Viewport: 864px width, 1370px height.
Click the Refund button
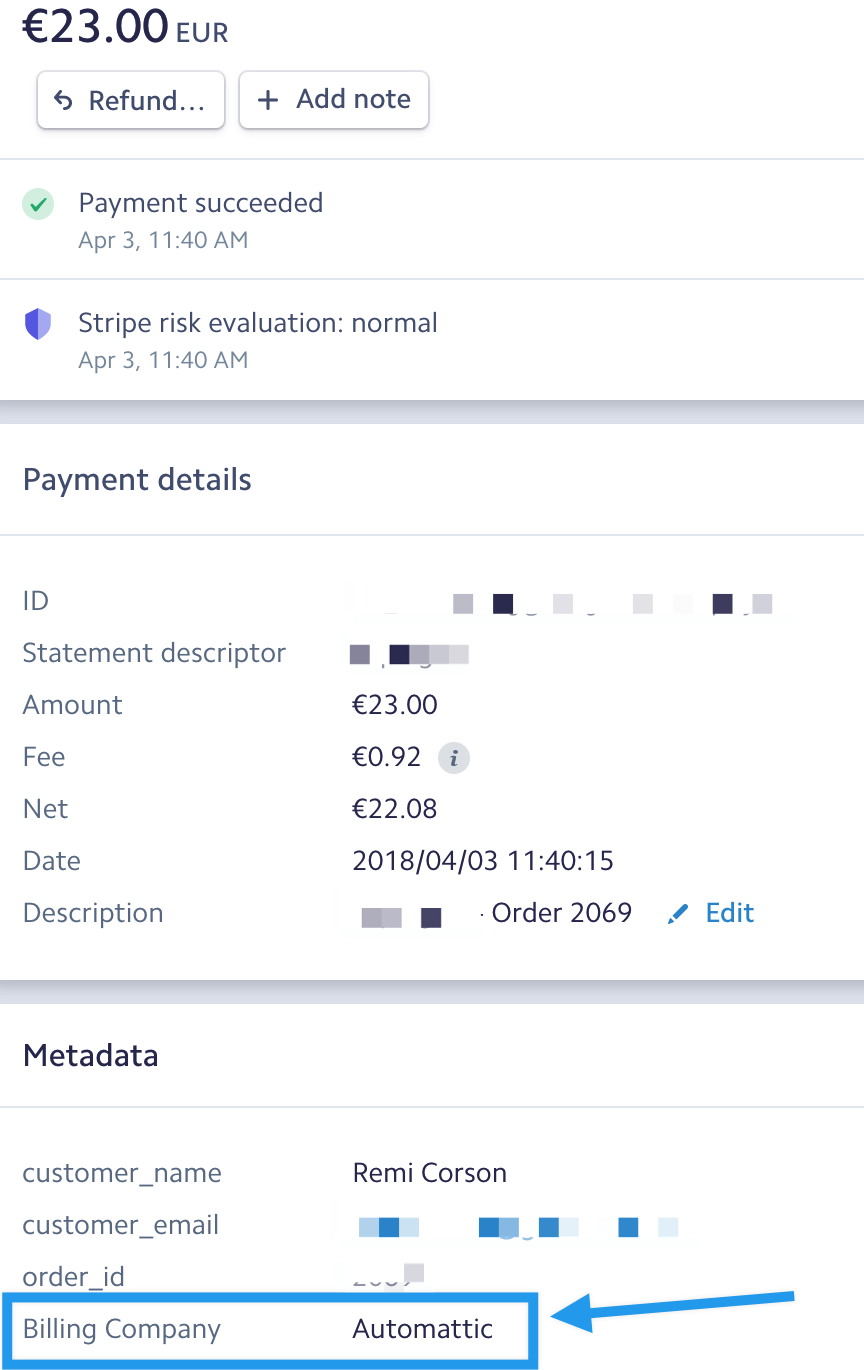coord(131,100)
